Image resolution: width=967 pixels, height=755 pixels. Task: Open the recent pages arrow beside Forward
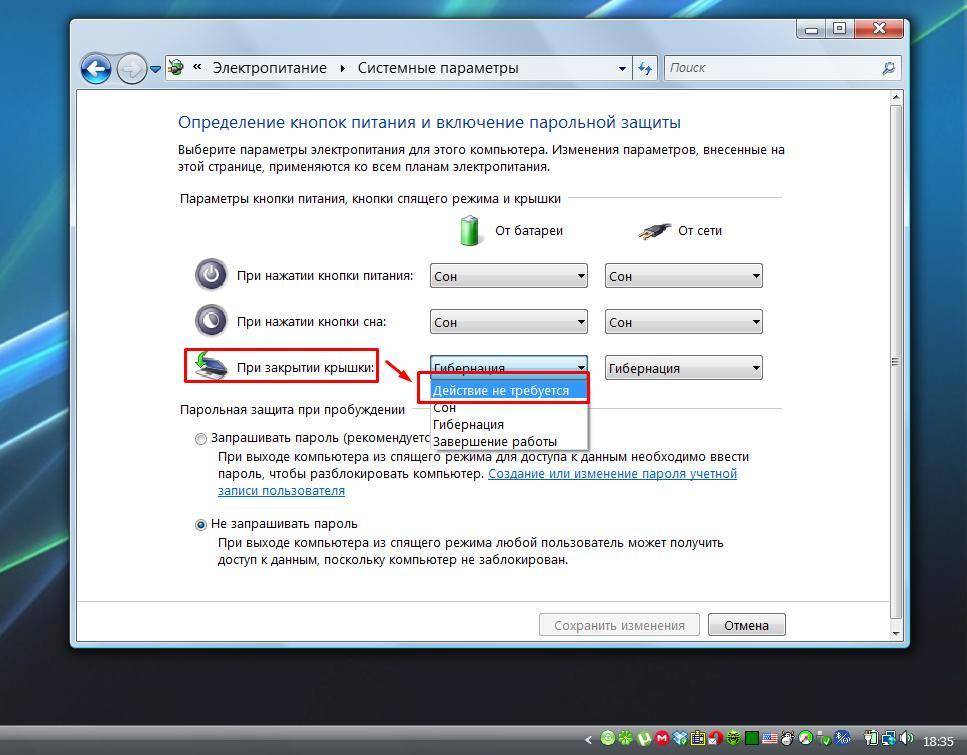click(155, 69)
